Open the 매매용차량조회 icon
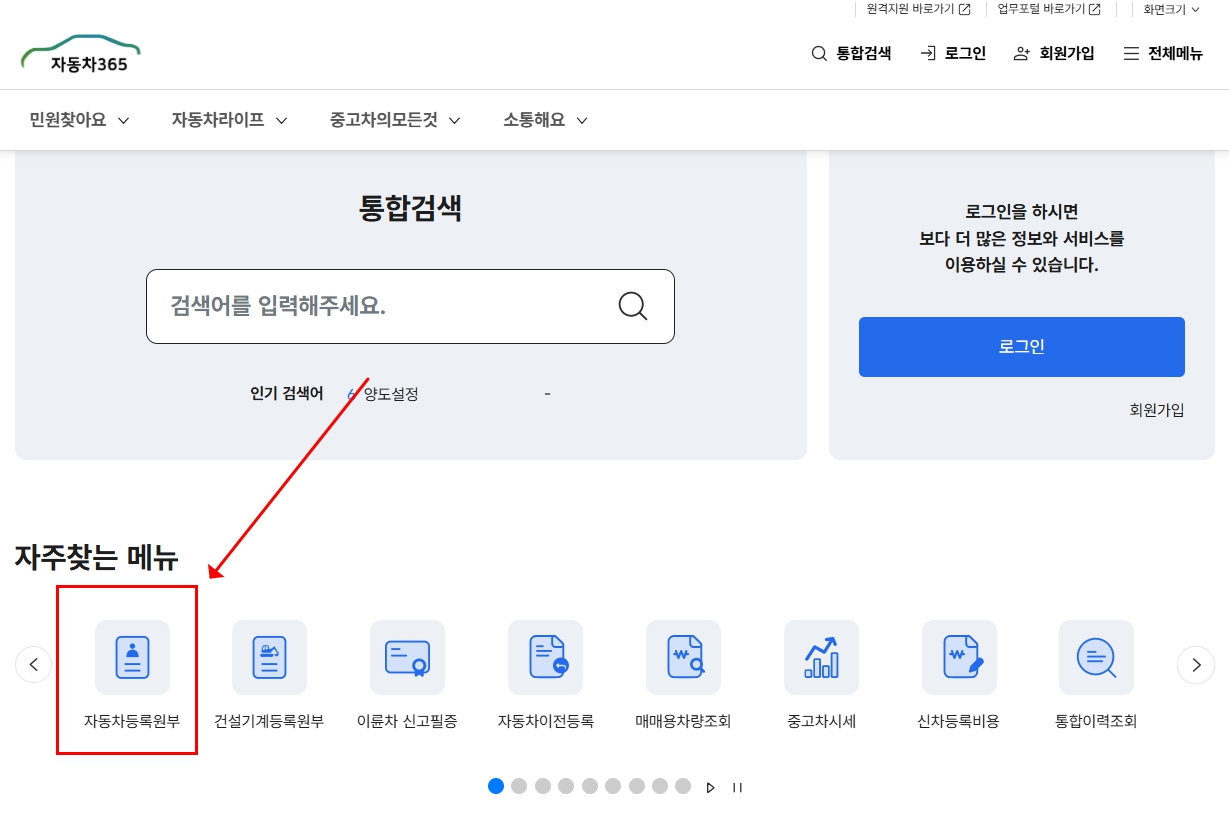1229x827 pixels. [683, 657]
